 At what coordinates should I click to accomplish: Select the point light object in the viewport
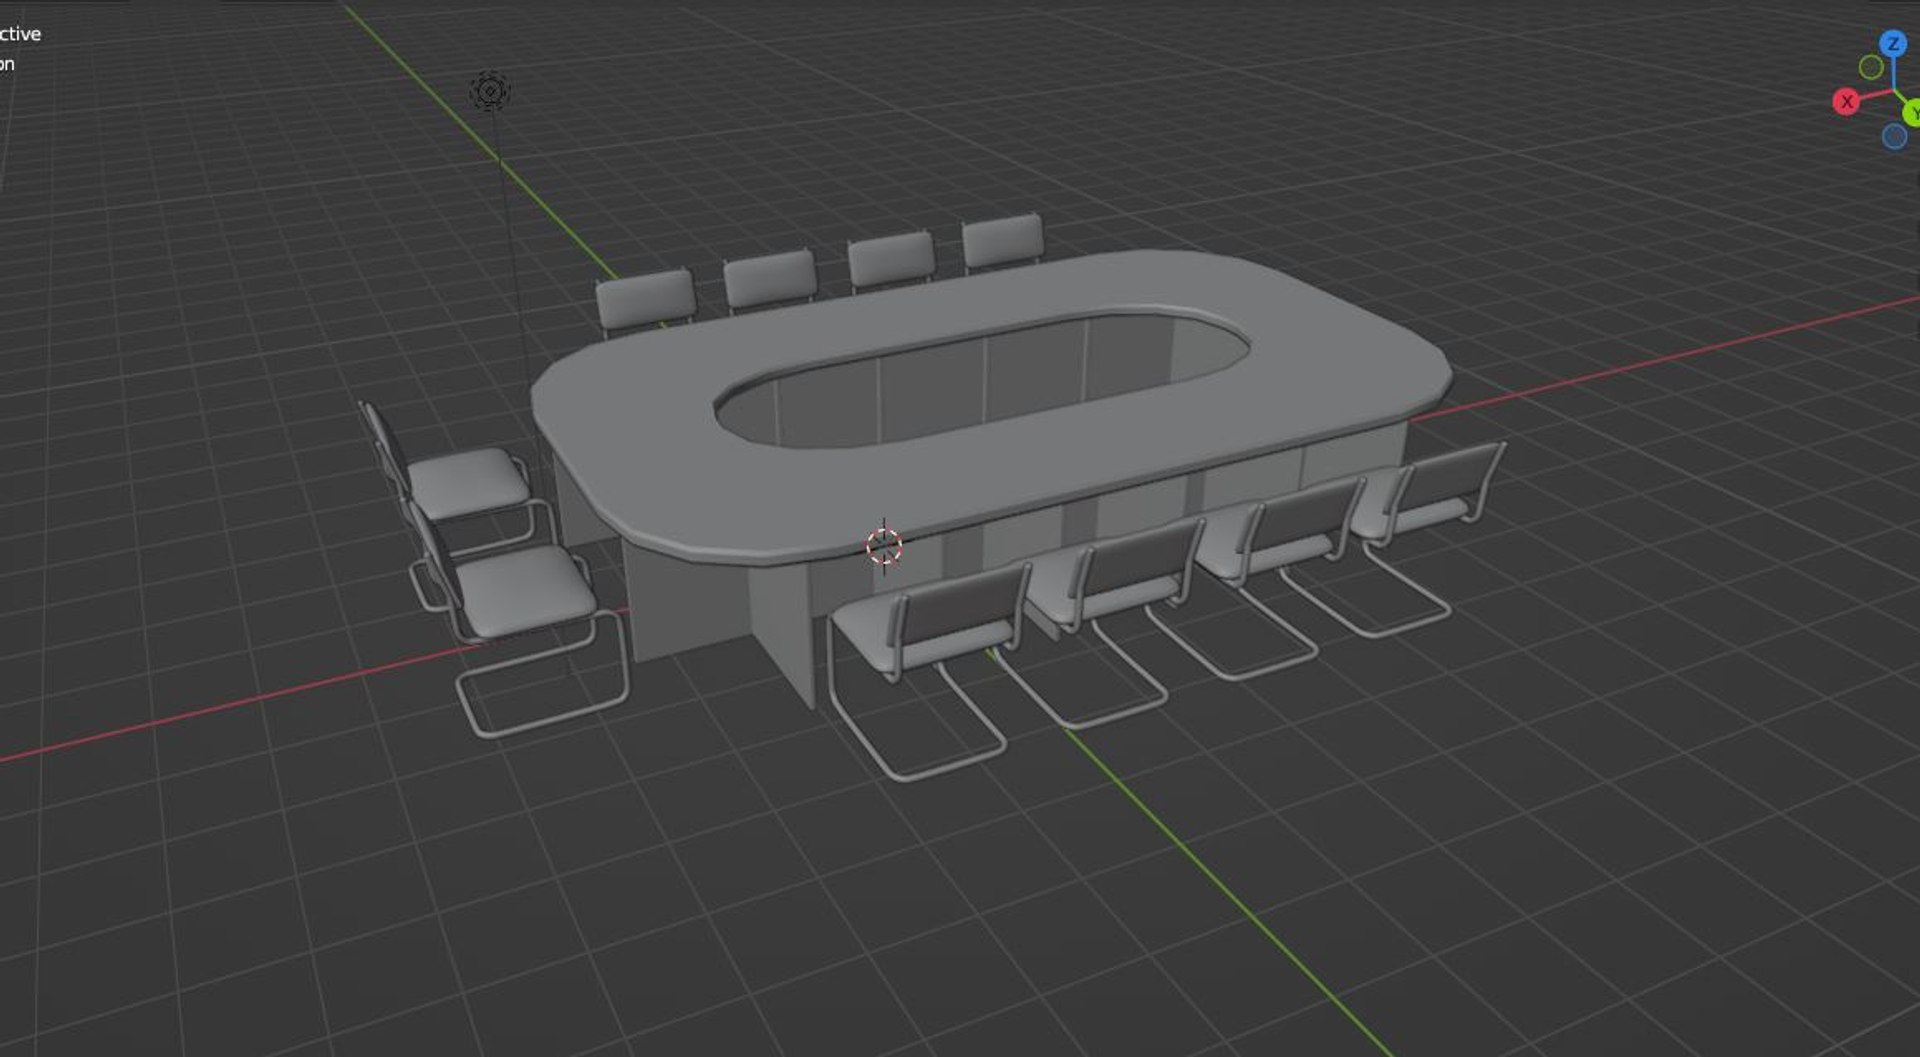pyautogui.click(x=490, y=92)
